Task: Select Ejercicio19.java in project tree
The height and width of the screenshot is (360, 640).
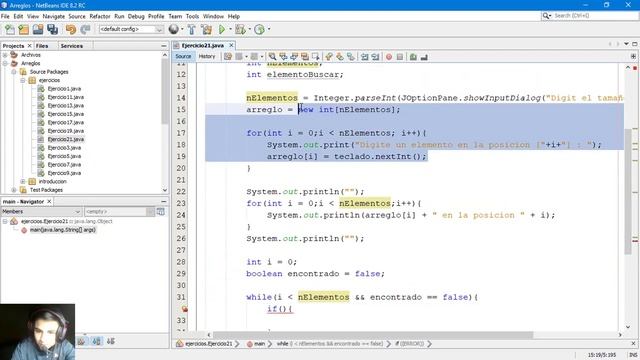Action: (65, 131)
